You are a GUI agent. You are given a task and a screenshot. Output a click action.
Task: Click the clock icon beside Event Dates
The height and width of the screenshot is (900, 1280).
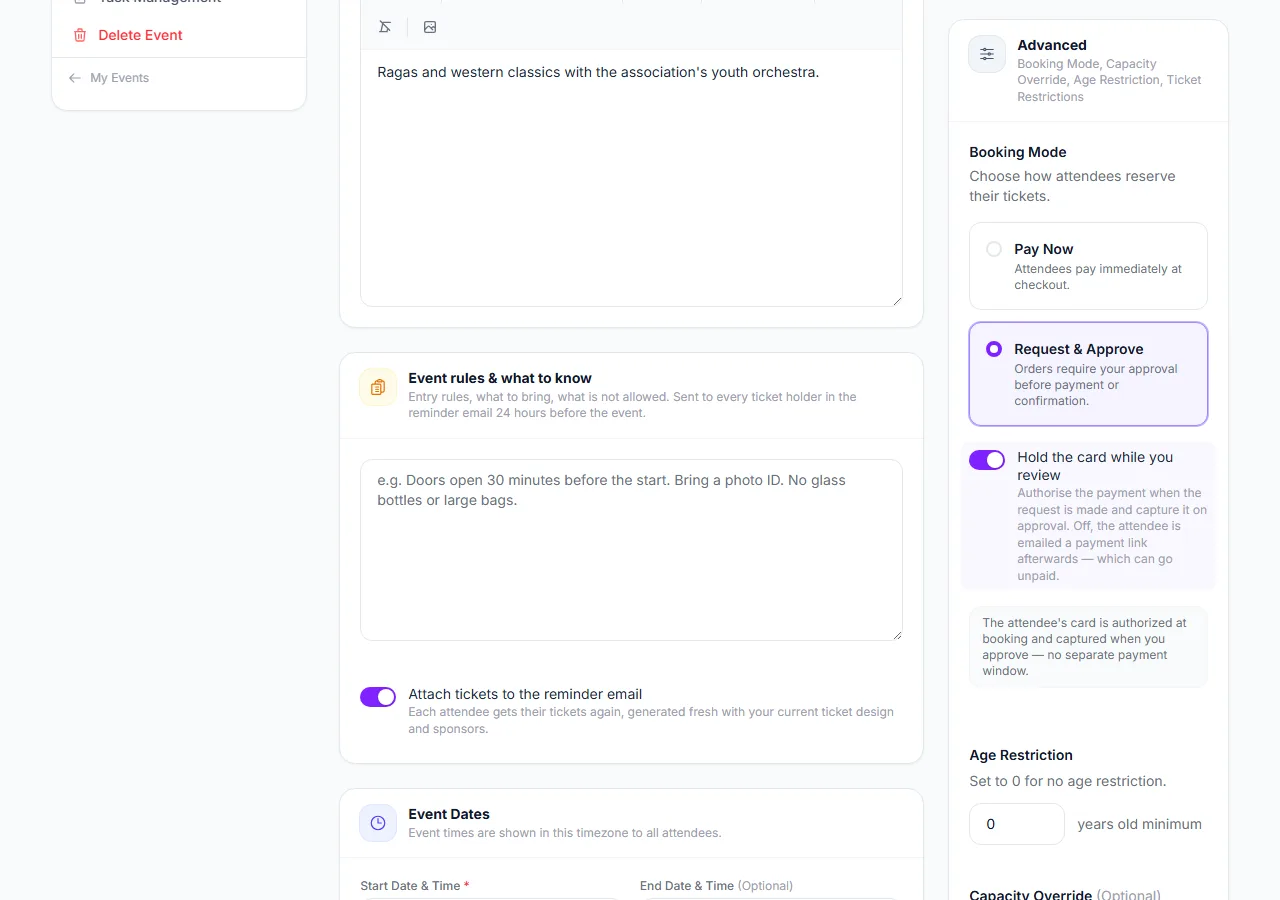coord(378,823)
